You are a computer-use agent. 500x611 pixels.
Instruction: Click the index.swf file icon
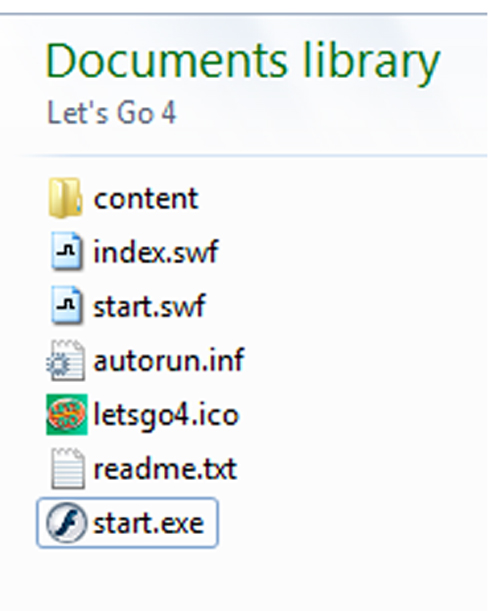point(66,251)
